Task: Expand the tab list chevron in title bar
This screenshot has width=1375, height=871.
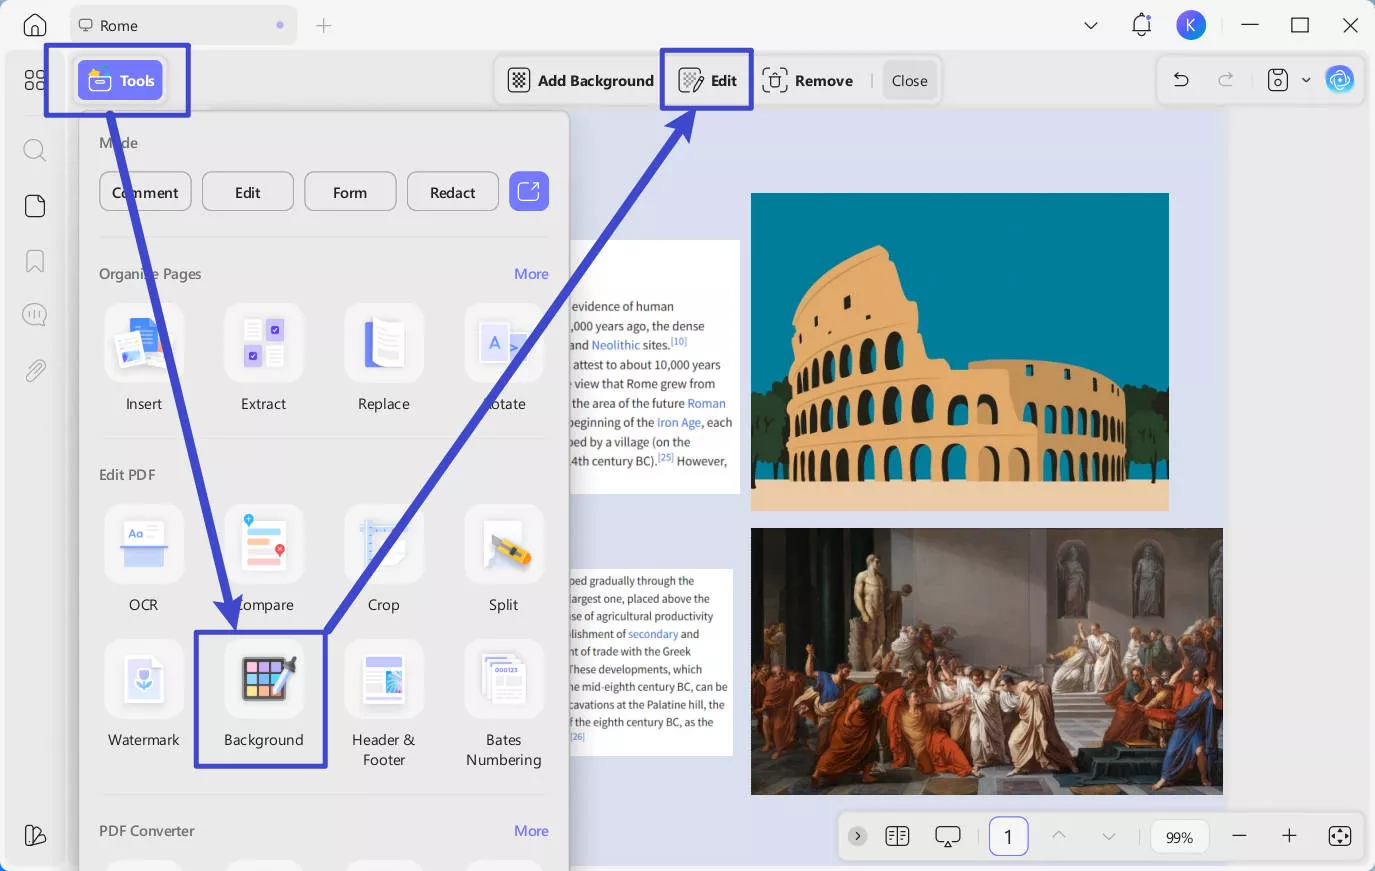Action: click(x=1091, y=25)
